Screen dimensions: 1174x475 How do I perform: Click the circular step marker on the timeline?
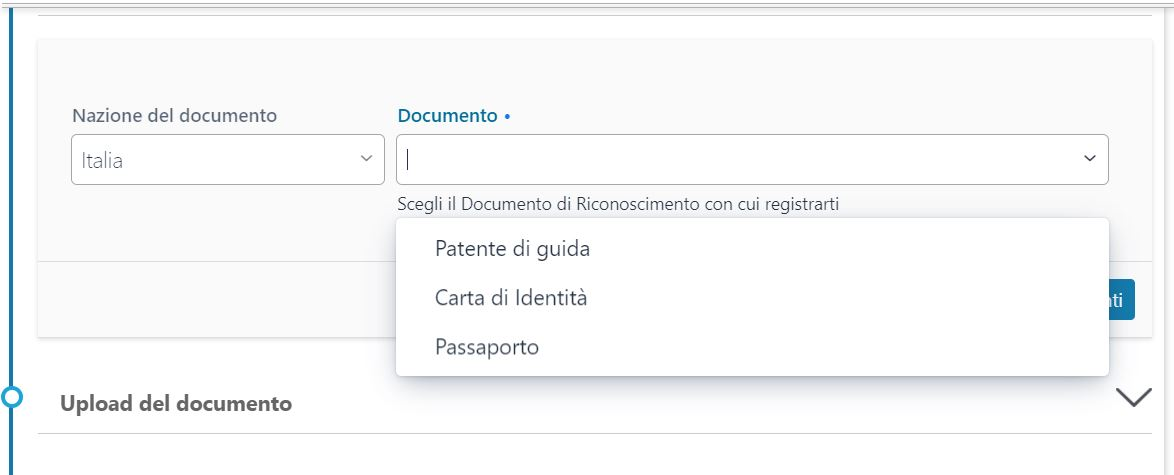[12, 397]
